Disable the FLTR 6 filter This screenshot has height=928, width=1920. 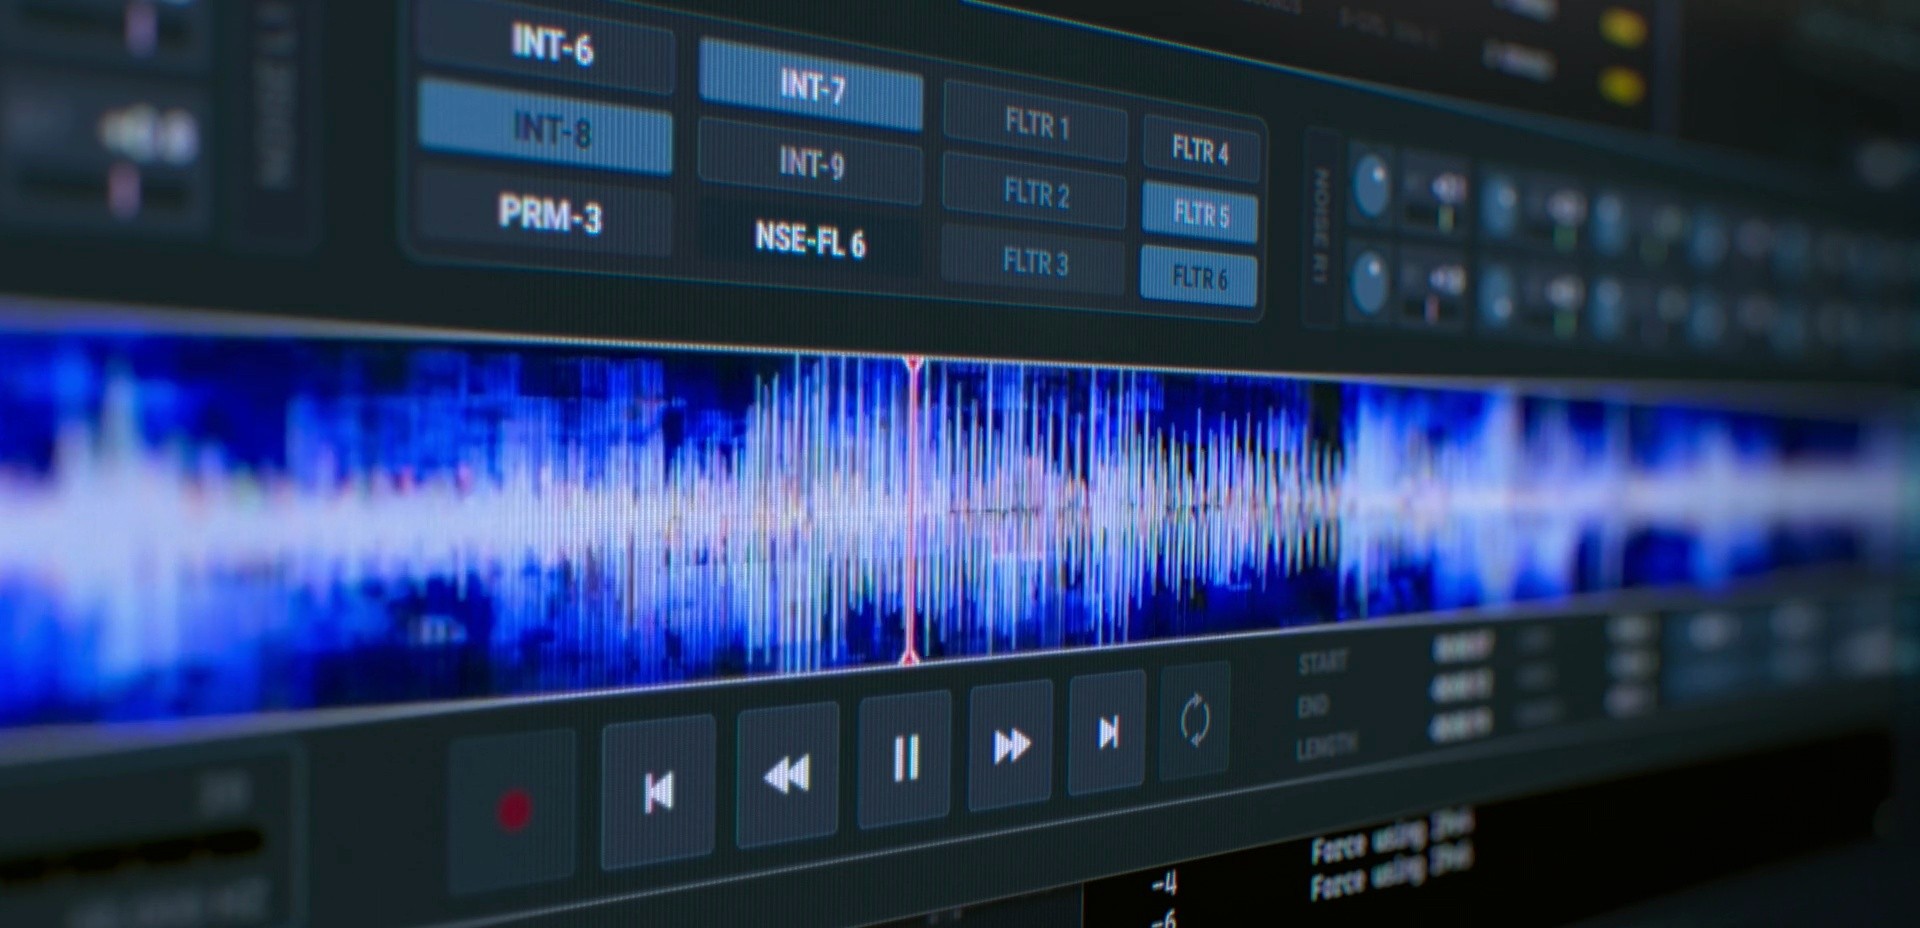pyautogui.click(x=1199, y=275)
